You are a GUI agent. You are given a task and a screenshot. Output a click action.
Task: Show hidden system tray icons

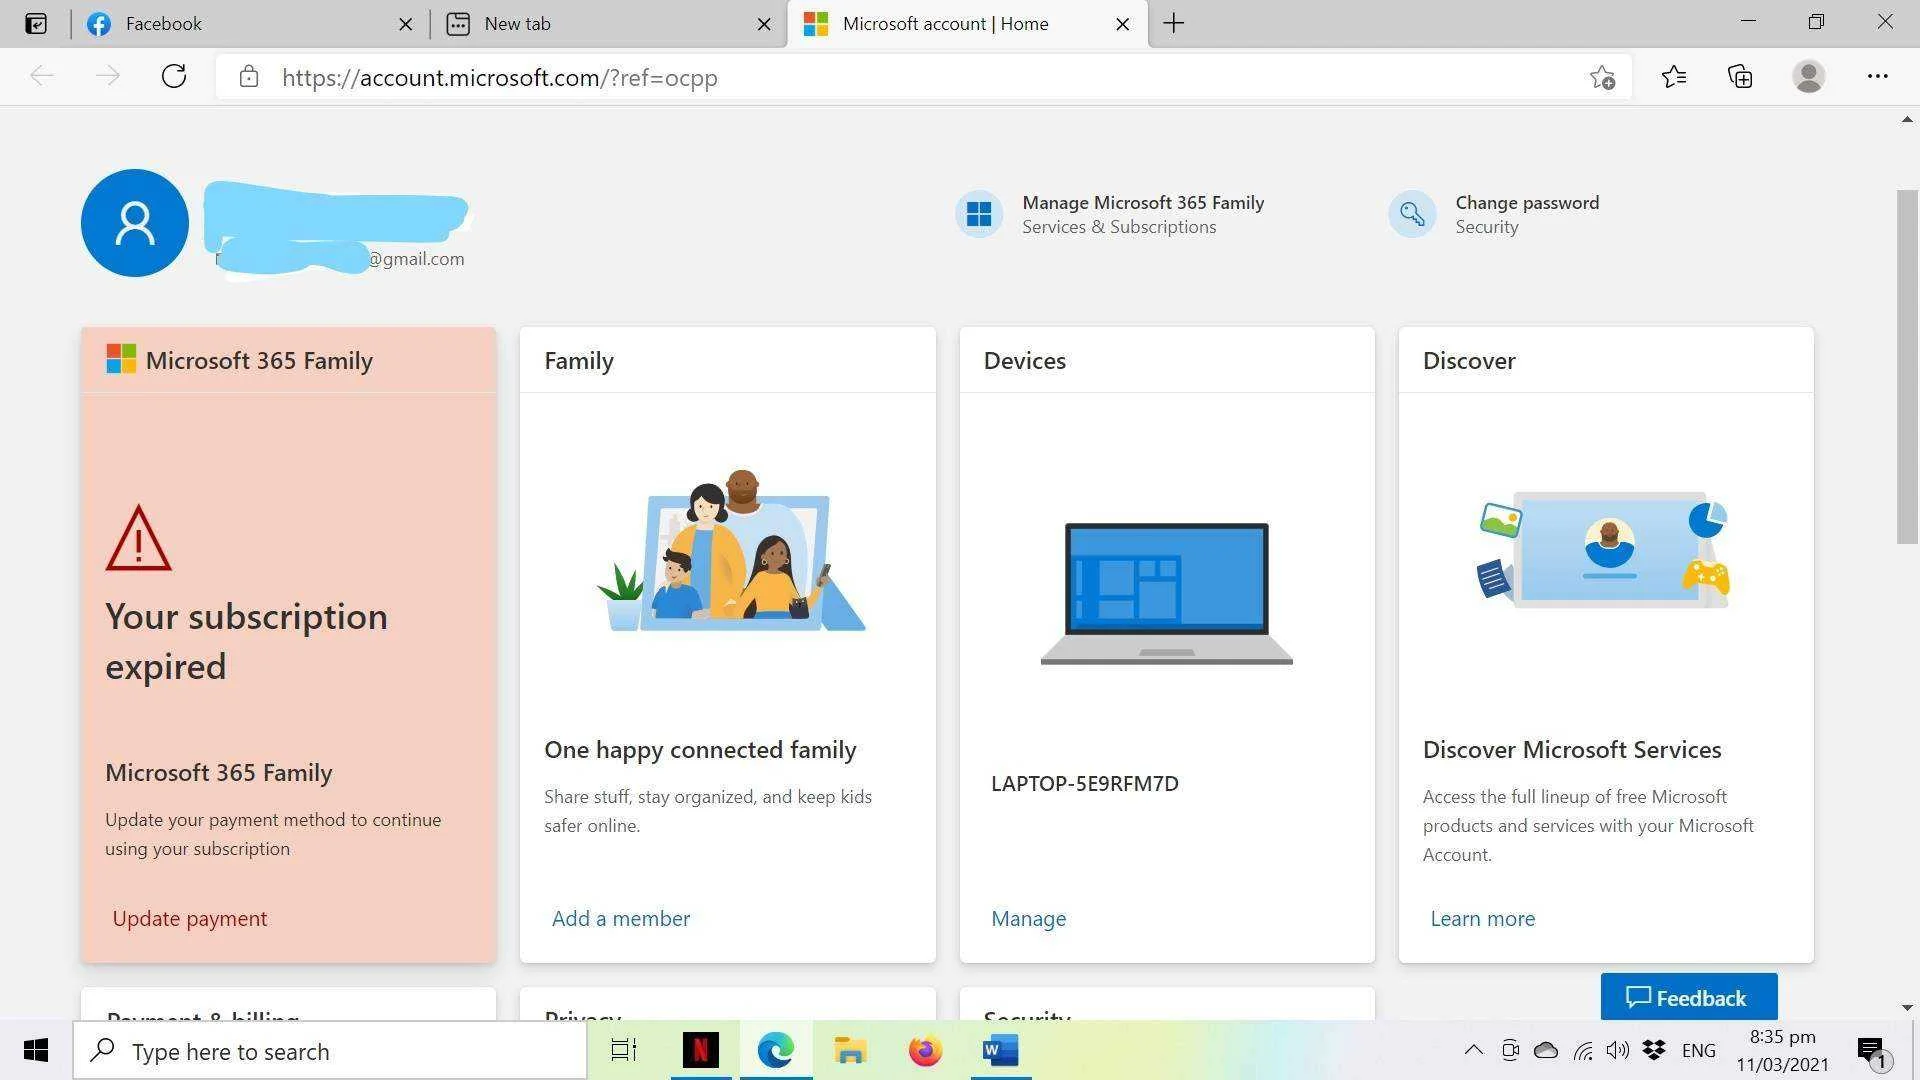tap(1473, 1050)
